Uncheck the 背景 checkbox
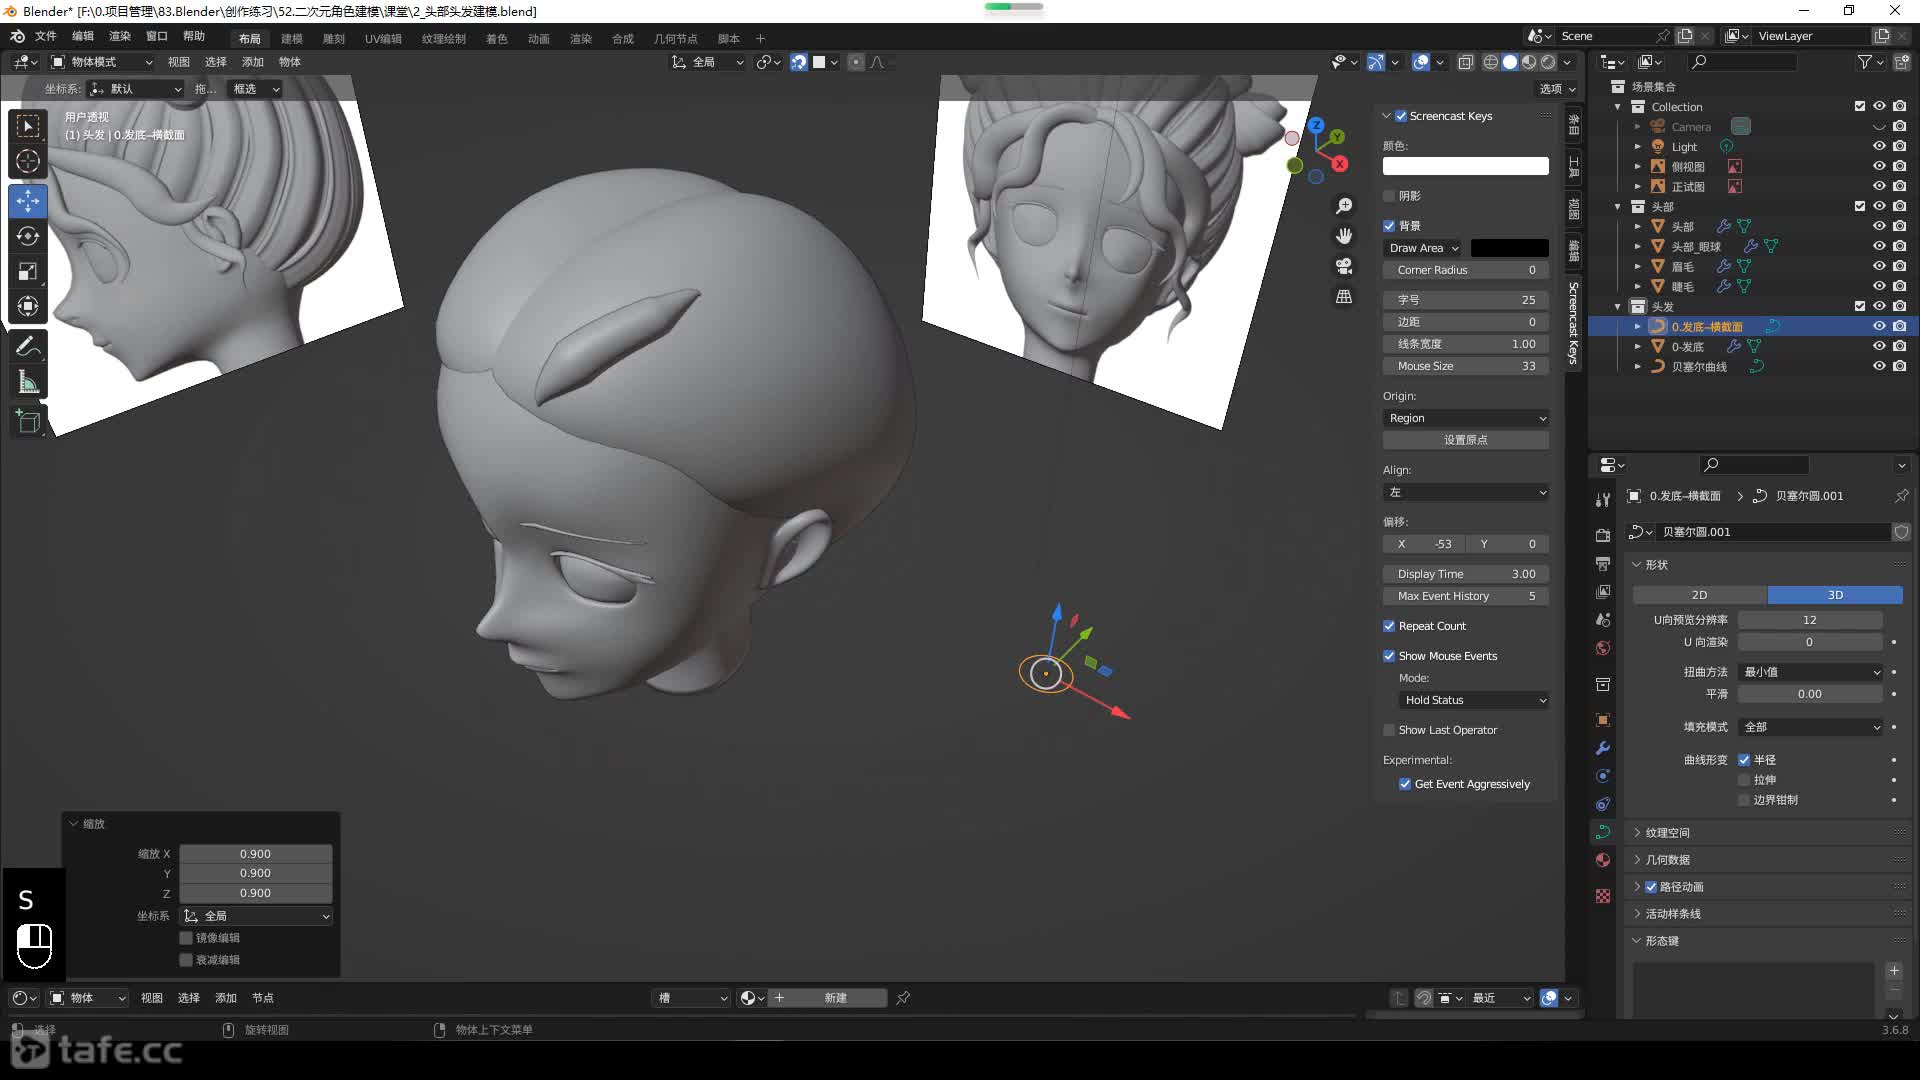Viewport: 1920px width, 1080px height. (1389, 226)
